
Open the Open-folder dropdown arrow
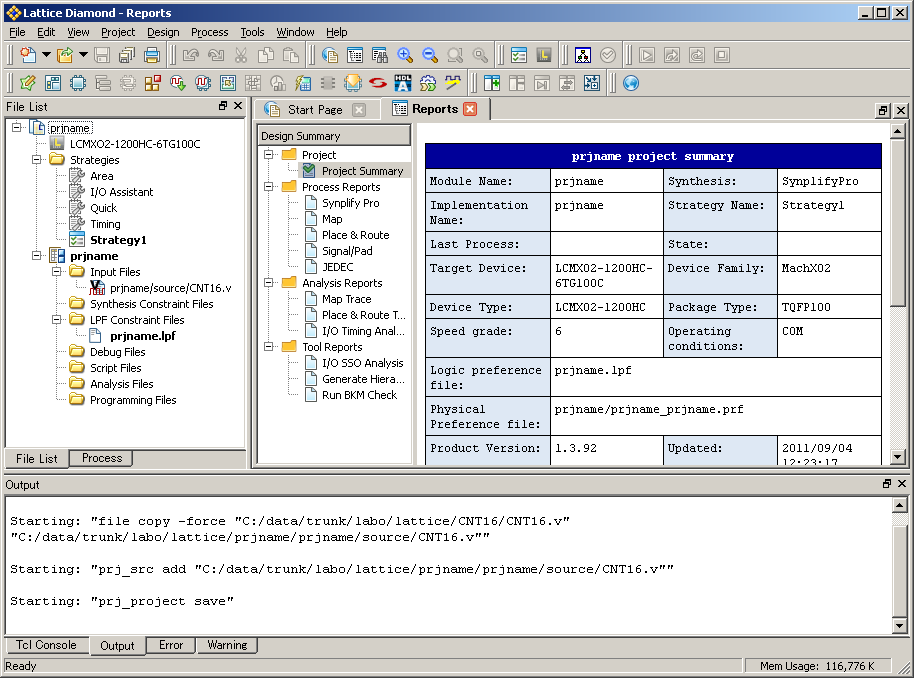(83, 55)
